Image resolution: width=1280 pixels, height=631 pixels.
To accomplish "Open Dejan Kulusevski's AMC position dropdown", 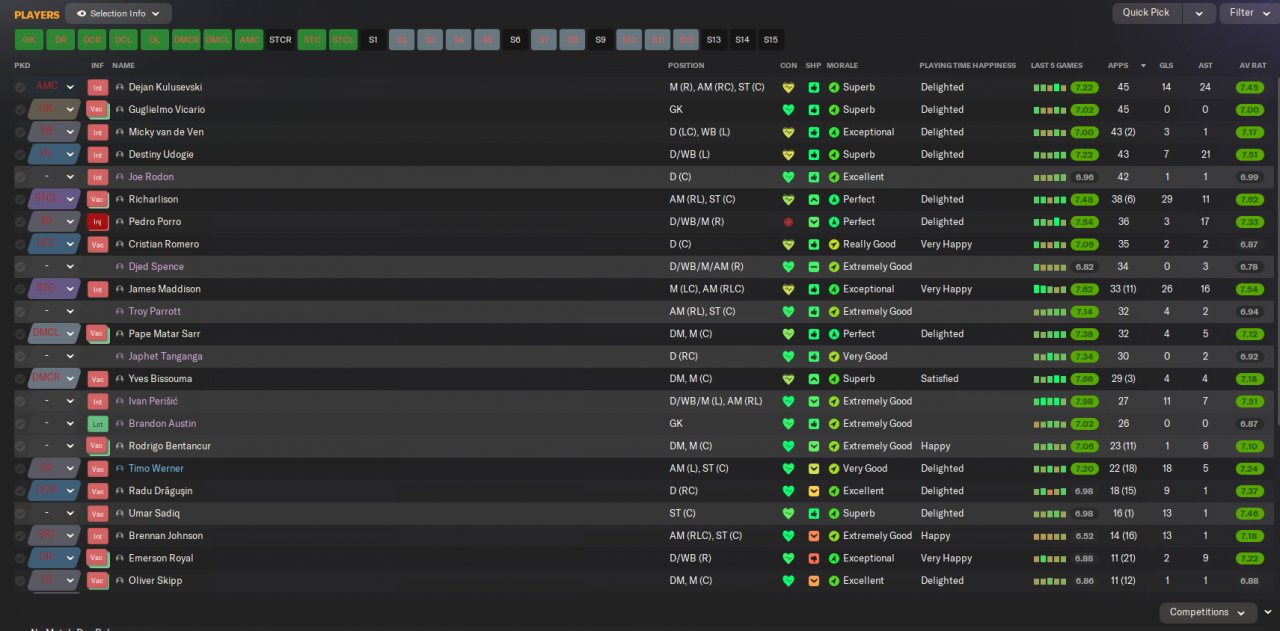I will coord(70,87).
